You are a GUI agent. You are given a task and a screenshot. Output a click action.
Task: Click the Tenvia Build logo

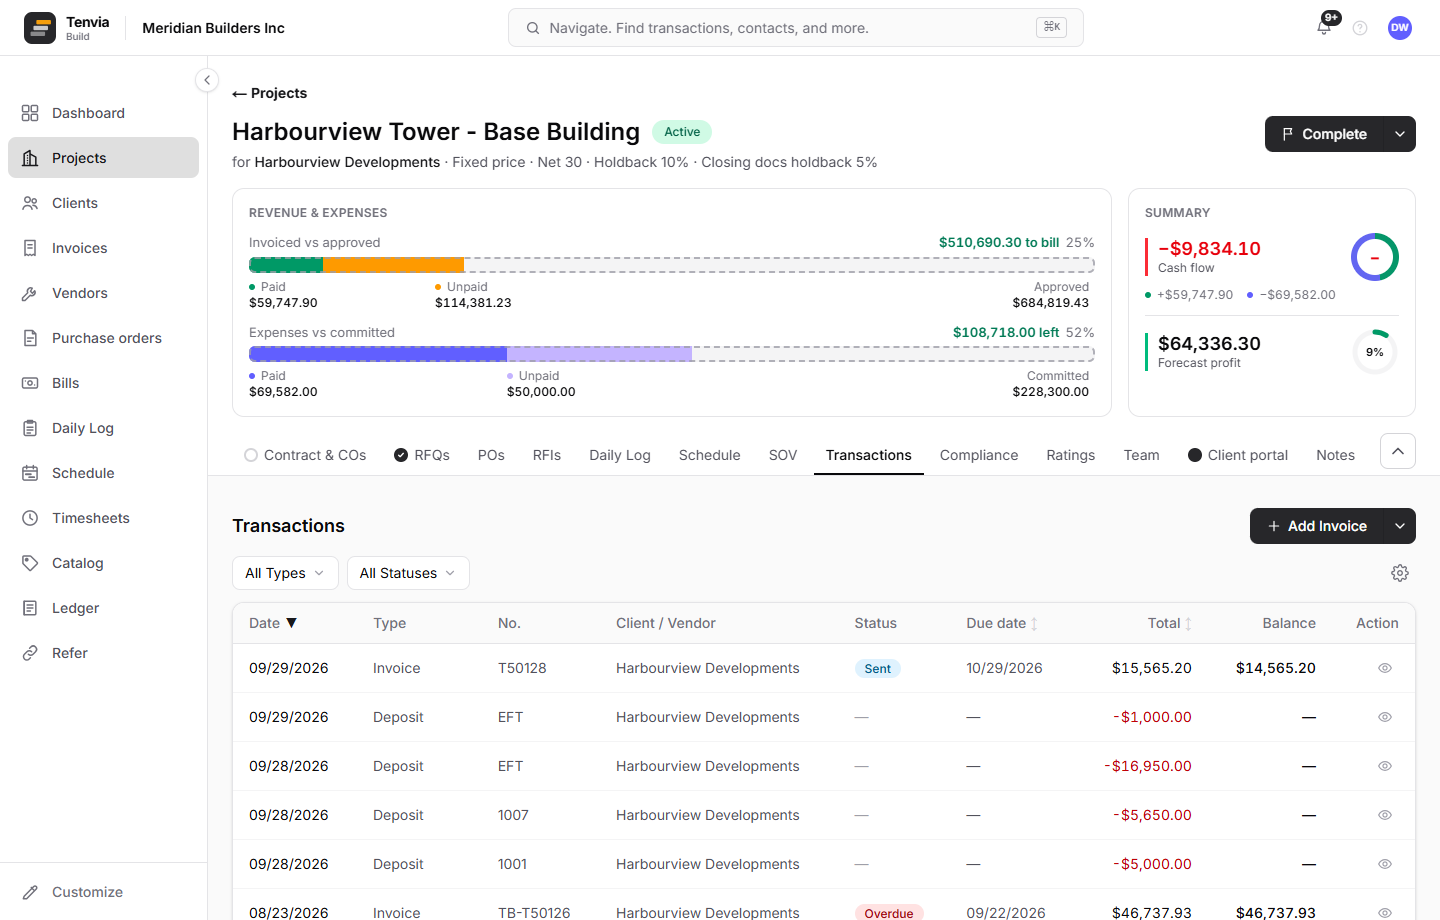(67, 28)
